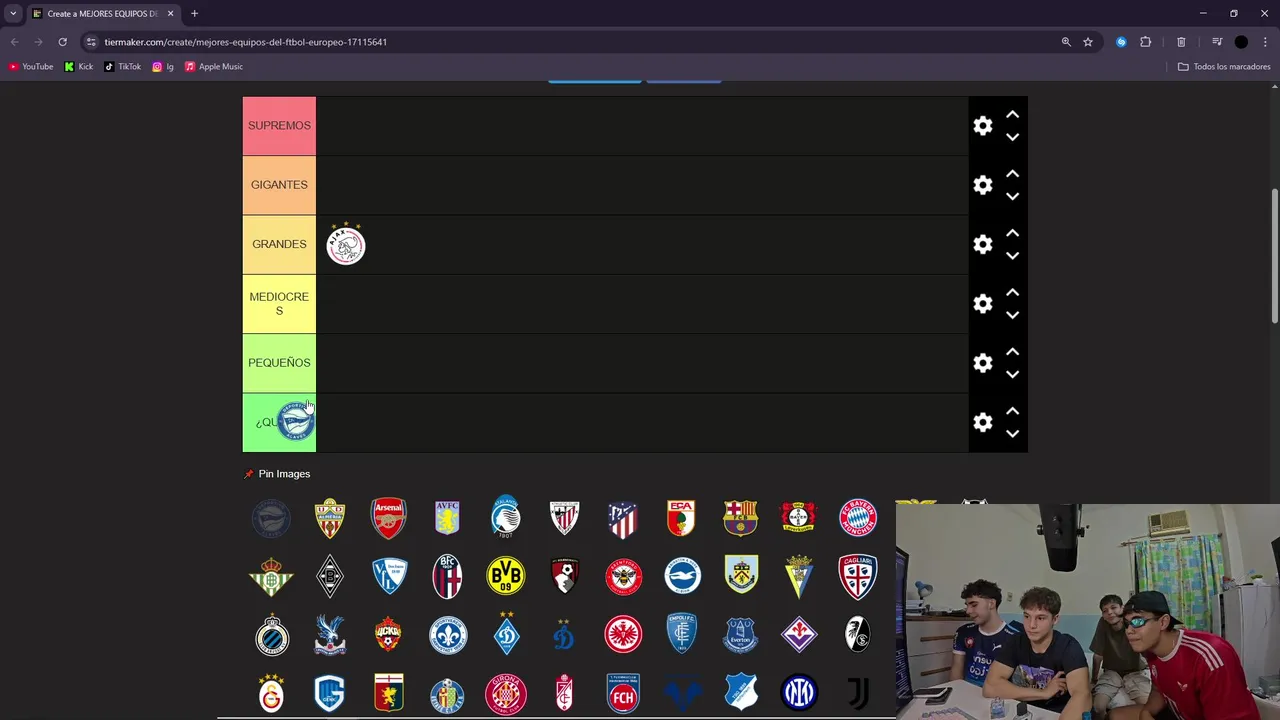
Task: Select the Bologna BFC crest
Action: point(447,577)
